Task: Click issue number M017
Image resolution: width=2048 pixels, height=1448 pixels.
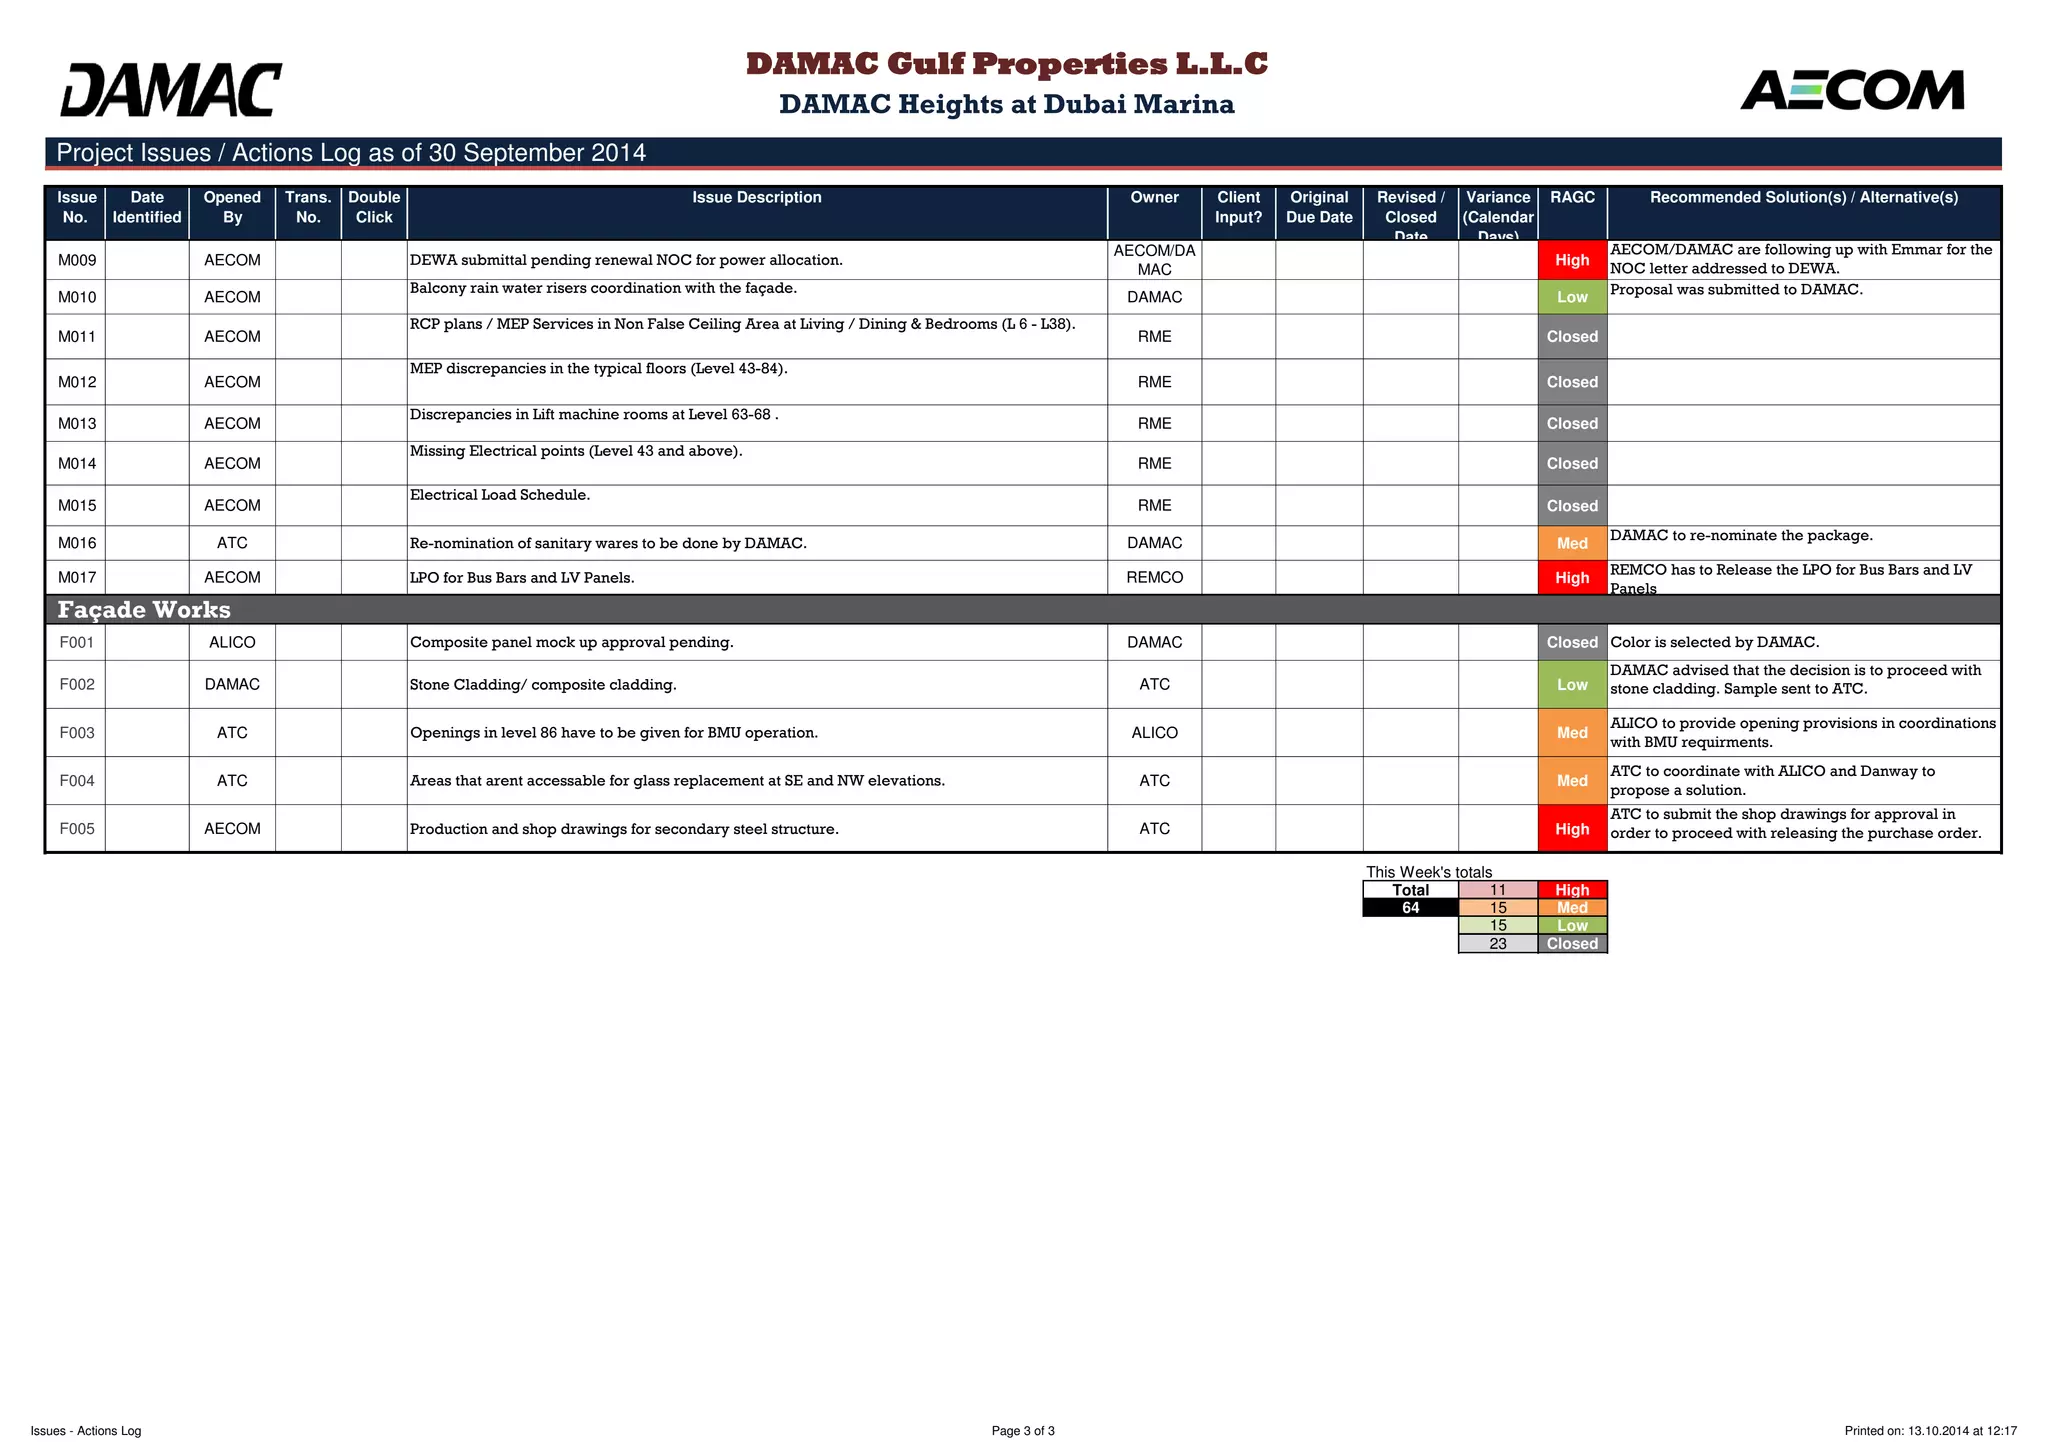Action: tap(77, 577)
